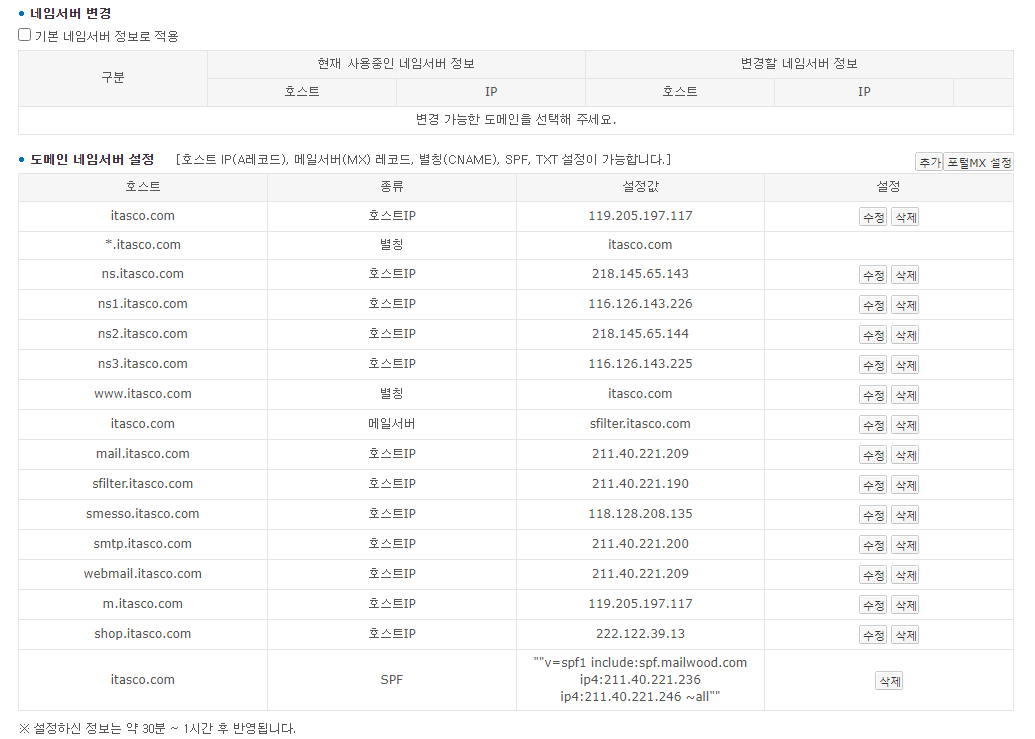
Task: Delete the 메일서버 record for itasco.com
Action: (905, 425)
